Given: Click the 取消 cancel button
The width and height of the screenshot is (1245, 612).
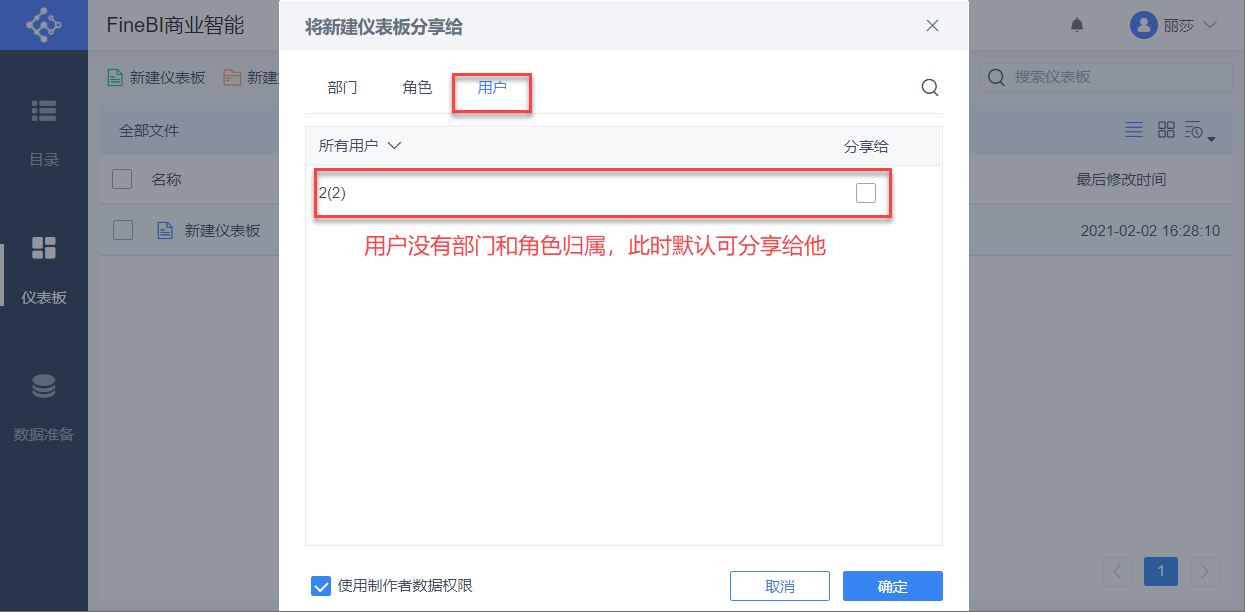Looking at the screenshot, I should click(780, 587).
